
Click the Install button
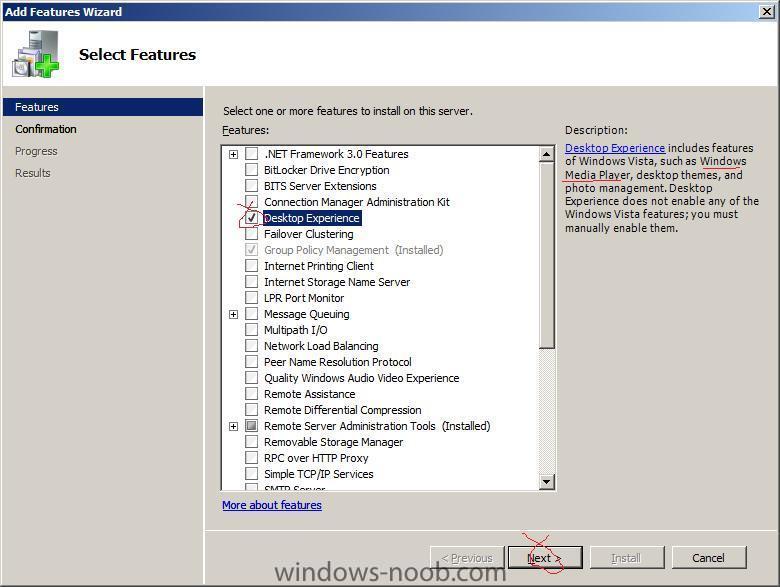click(627, 558)
